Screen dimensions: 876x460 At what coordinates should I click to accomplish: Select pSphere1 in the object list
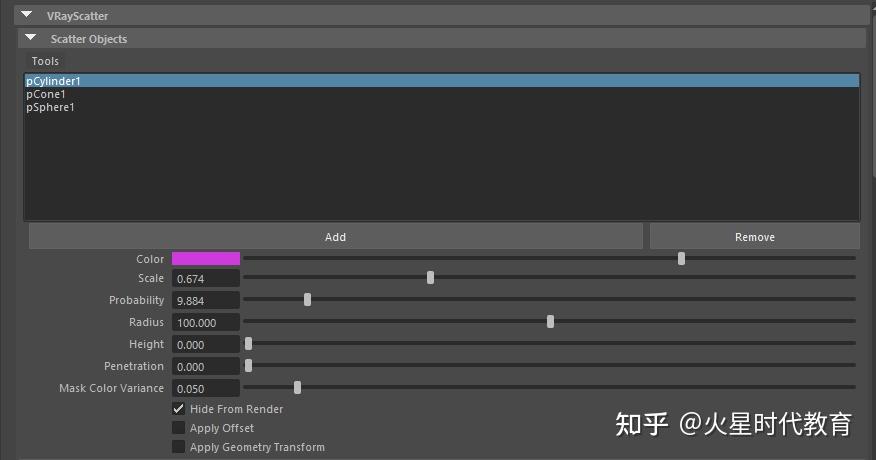pyautogui.click(x=50, y=107)
